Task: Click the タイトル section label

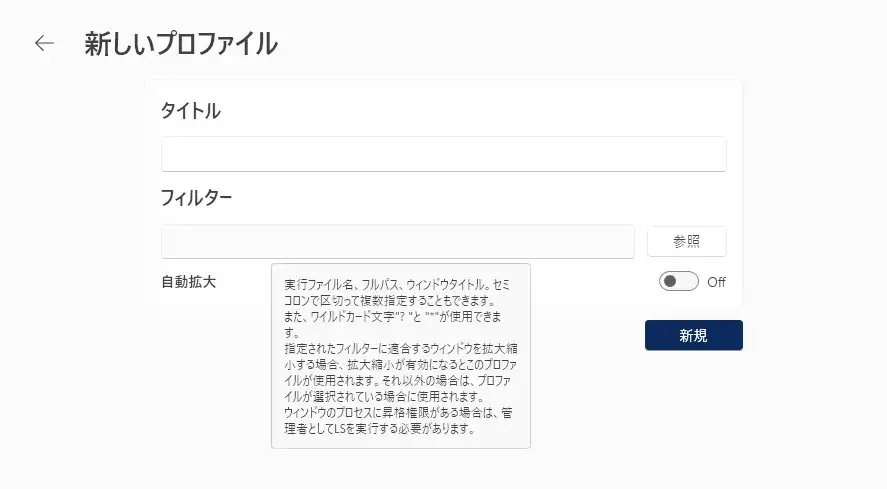Action: [x=190, y=111]
